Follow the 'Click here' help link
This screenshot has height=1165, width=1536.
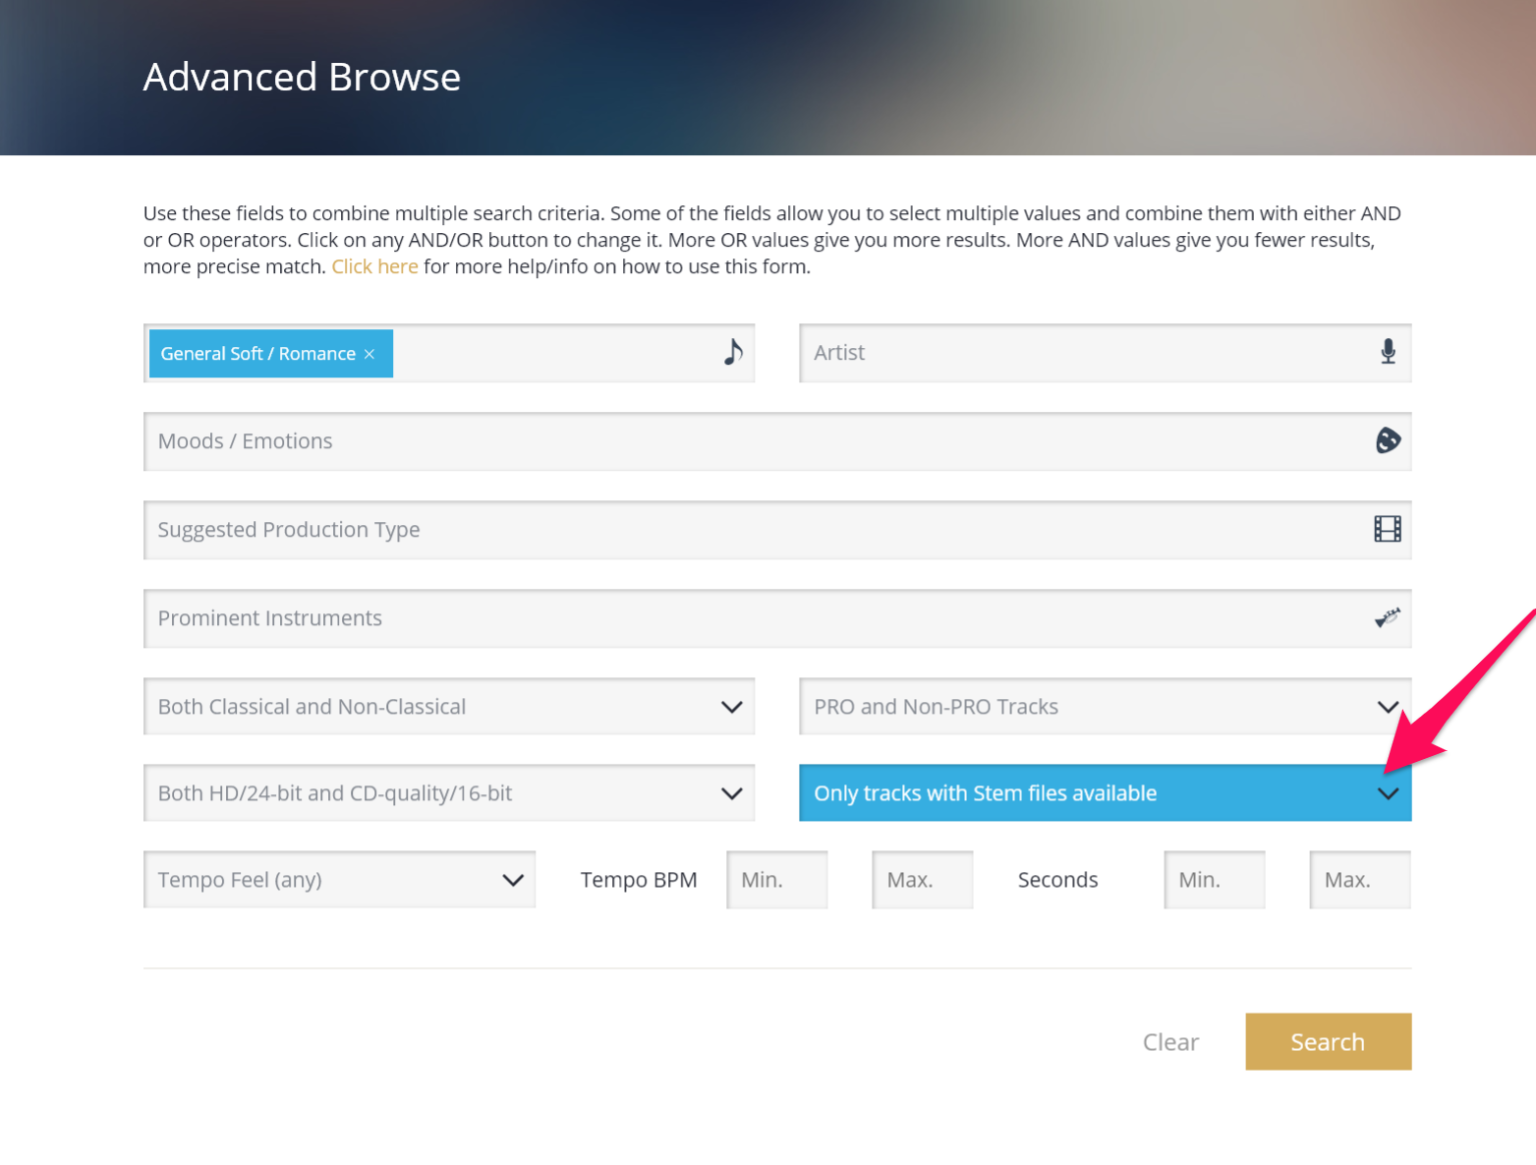pos(374,267)
